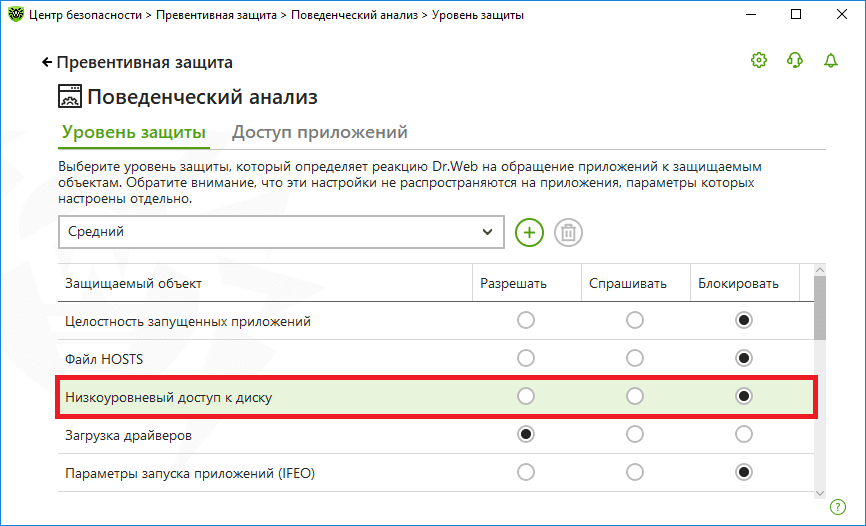Click the trash delete-level icon

point(568,232)
